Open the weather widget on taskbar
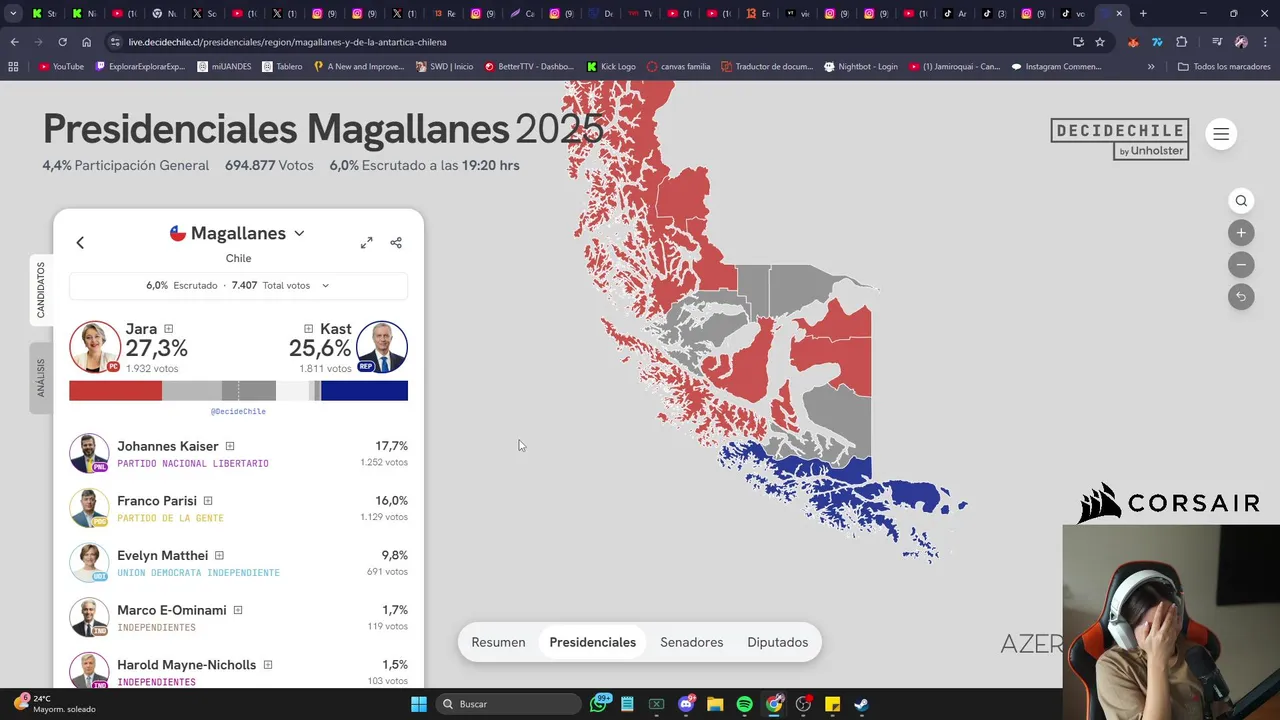1280x720 pixels. pyautogui.click(x=56, y=704)
